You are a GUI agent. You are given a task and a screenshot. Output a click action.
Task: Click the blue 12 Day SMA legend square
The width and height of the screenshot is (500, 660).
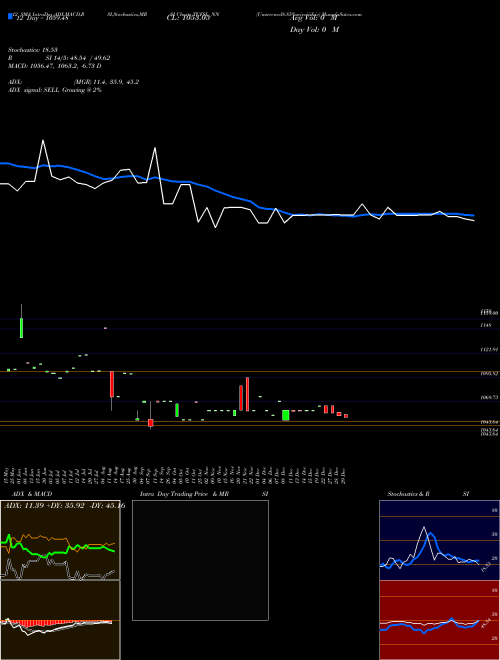[11, 16]
